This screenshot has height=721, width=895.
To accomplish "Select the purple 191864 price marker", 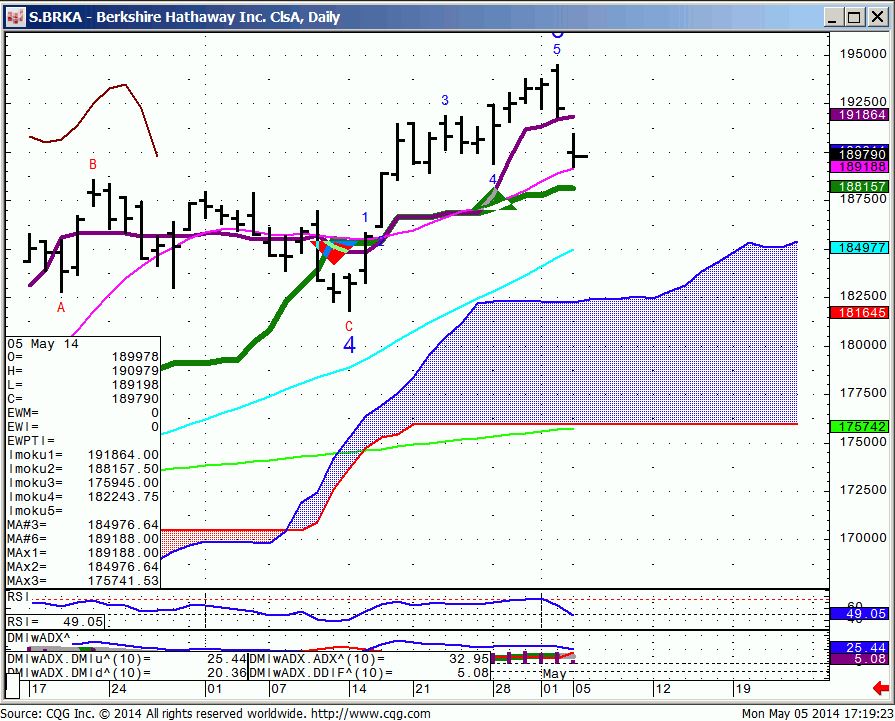I will [859, 115].
